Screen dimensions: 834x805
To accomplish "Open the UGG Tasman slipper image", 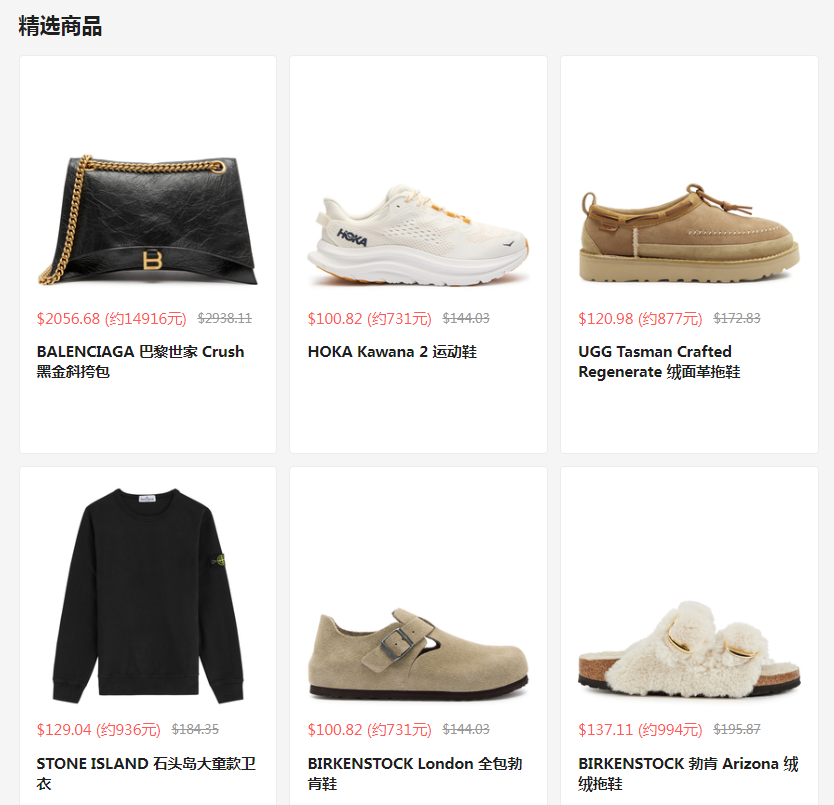I will [689, 233].
